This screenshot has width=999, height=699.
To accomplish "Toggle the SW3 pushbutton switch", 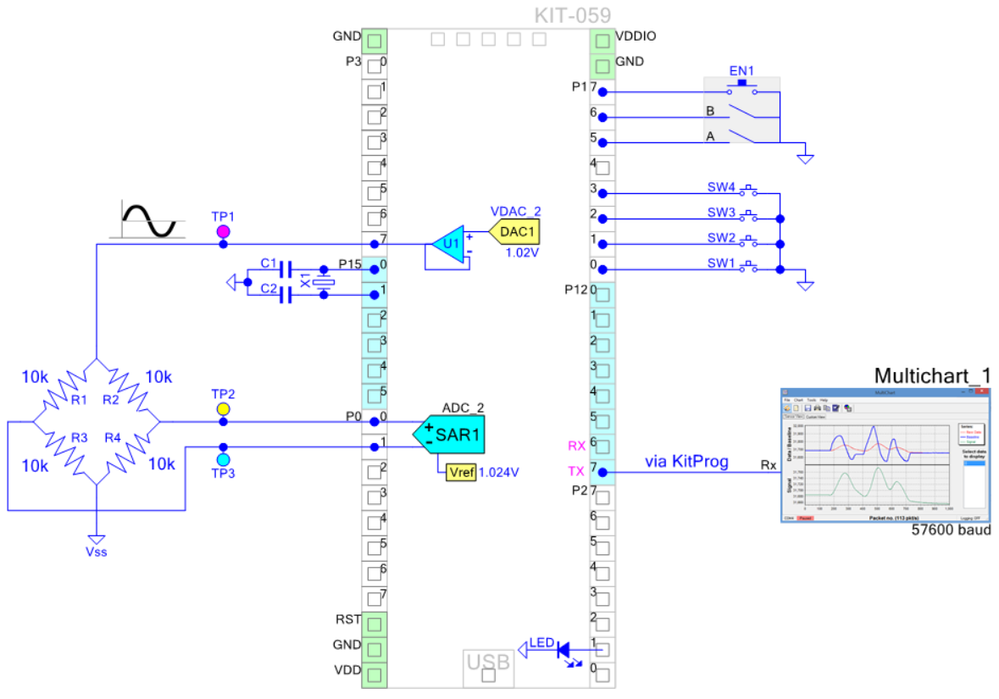I will tap(748, 215).
